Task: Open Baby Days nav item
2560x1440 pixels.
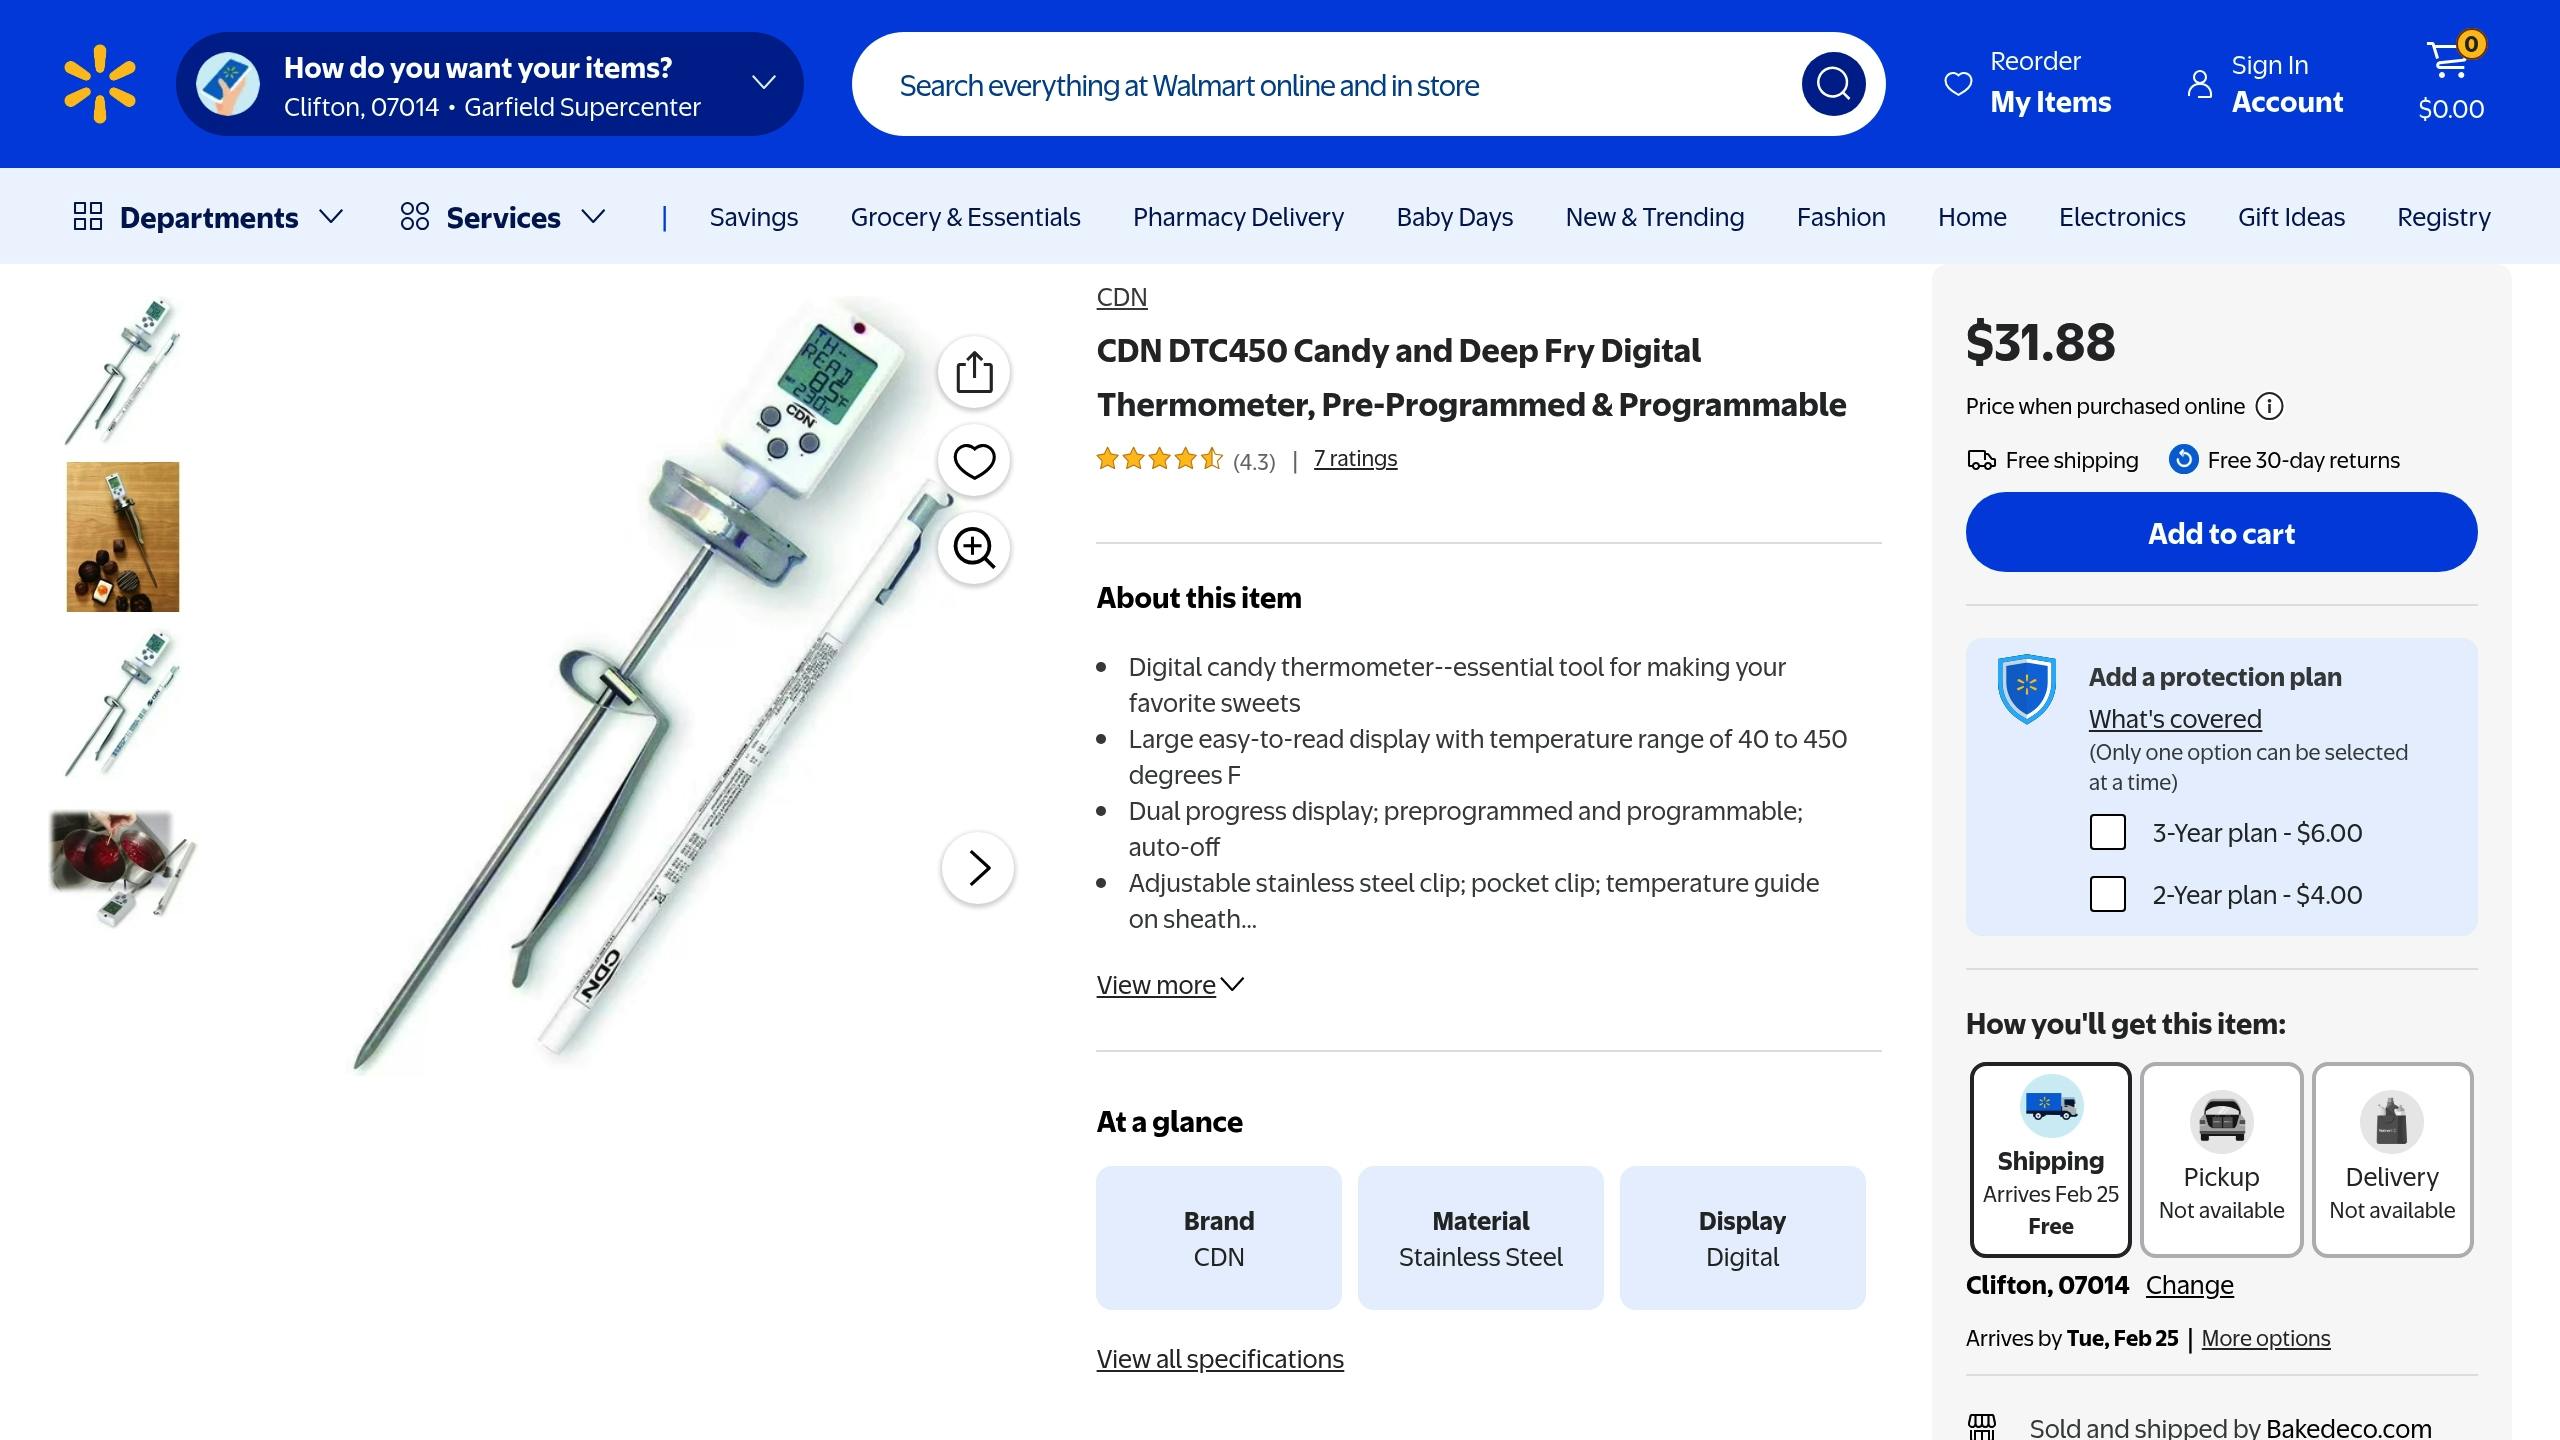Action: click(x=1454, y=217)
